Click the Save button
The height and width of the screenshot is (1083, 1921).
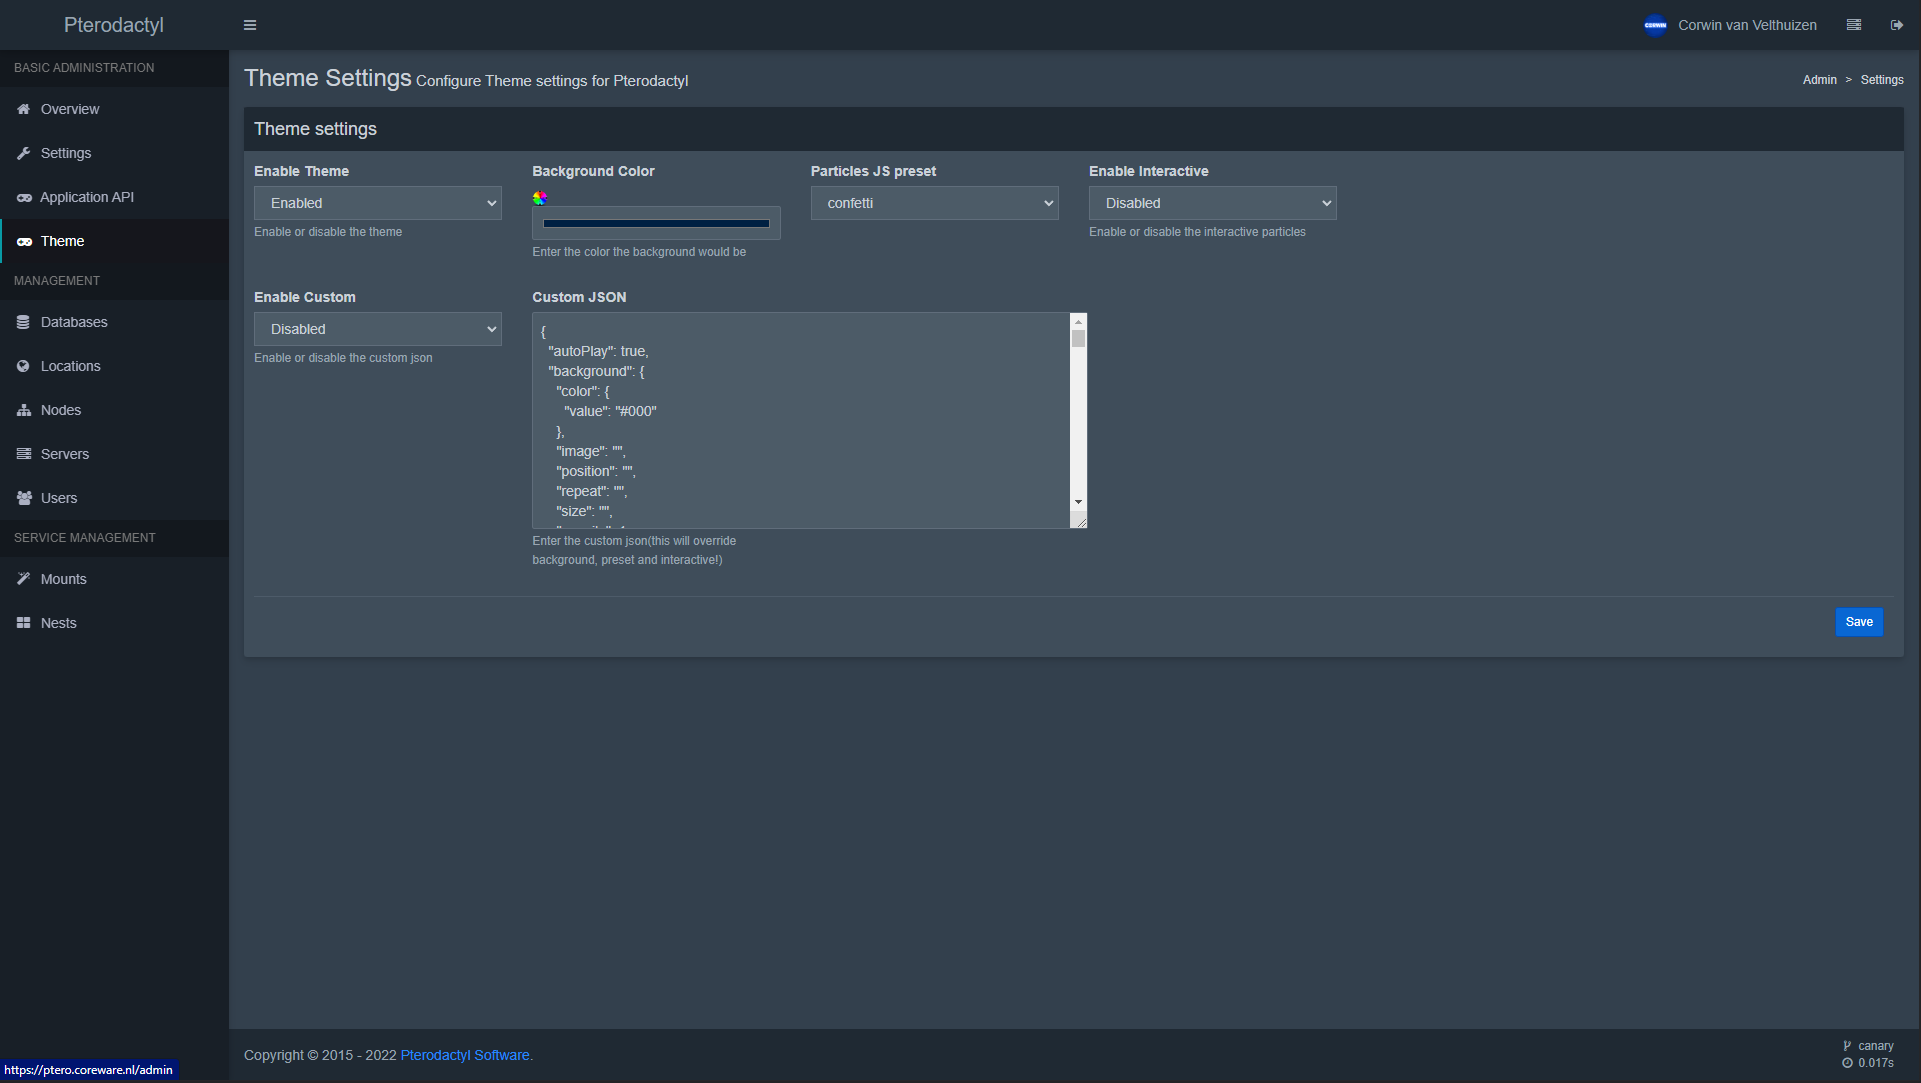[1859, 622]
